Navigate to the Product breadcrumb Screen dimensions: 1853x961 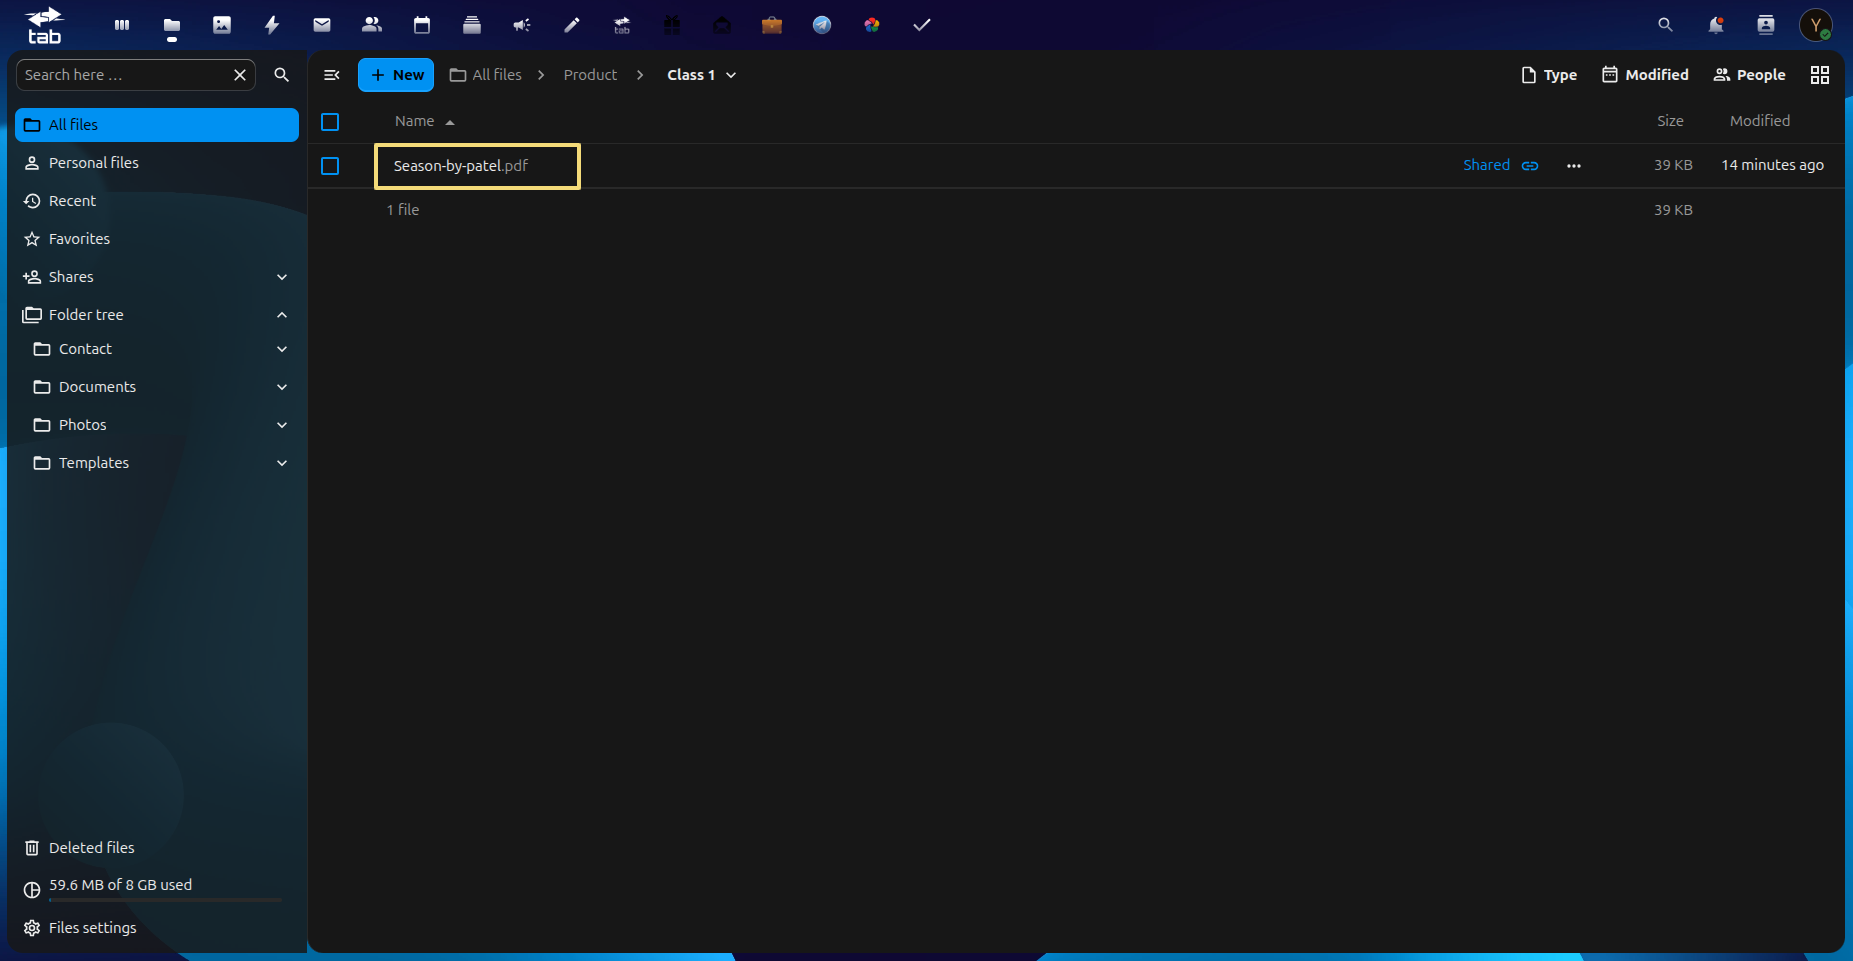click(590, 75)
